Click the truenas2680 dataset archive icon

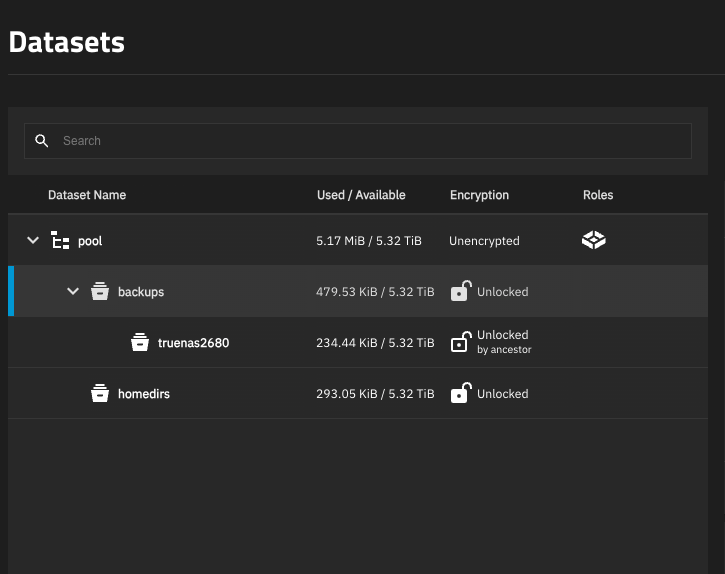140,342
